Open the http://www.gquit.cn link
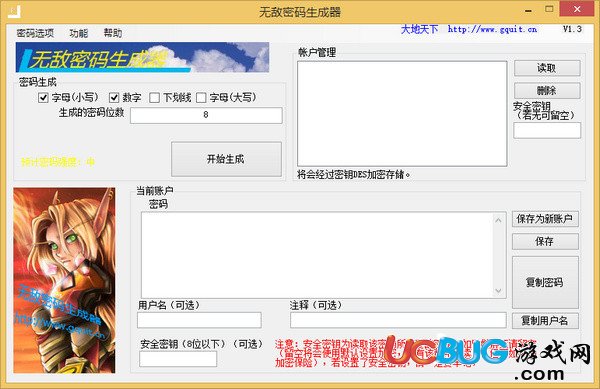 492,29
